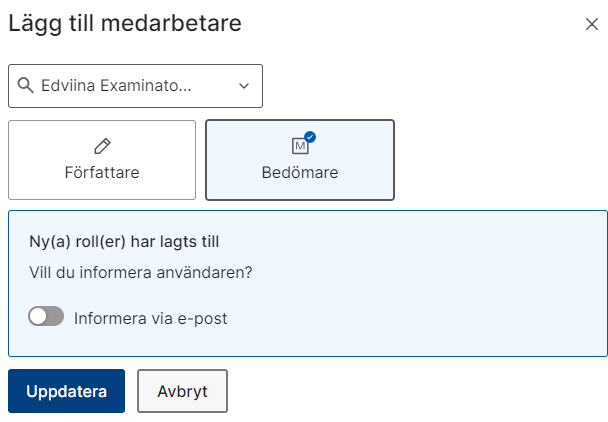
Task: Click the magnifier search icon in user field
Action: (x=26, y=85)
